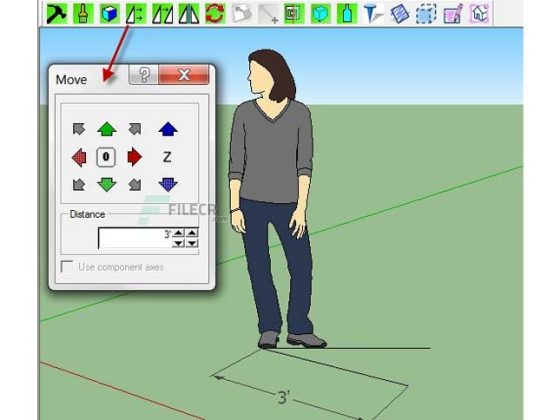
Task: Click the center 0 reset button
Action: [x=106, y=157]
